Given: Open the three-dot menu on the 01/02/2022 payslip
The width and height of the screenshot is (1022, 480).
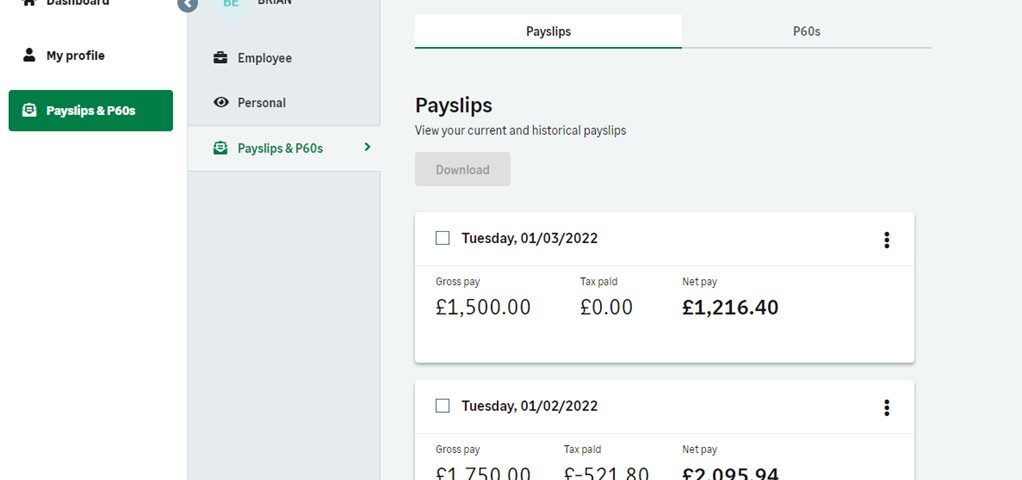Looking at the screenshot, I should [886, 408].
